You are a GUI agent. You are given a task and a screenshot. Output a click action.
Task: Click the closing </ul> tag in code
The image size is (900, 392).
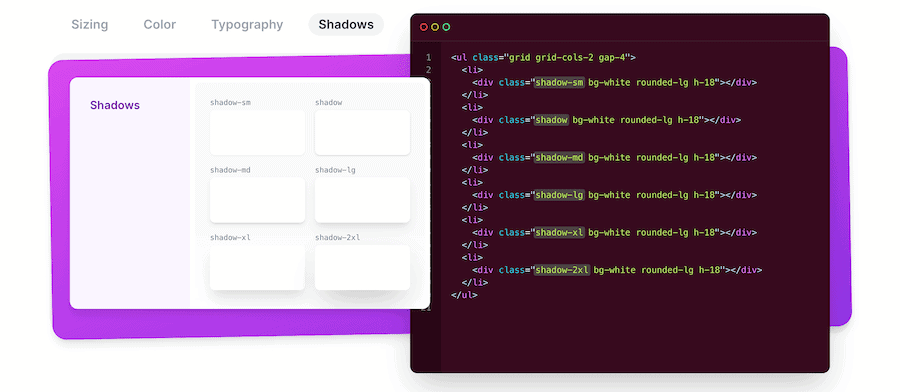coord(464,295)
